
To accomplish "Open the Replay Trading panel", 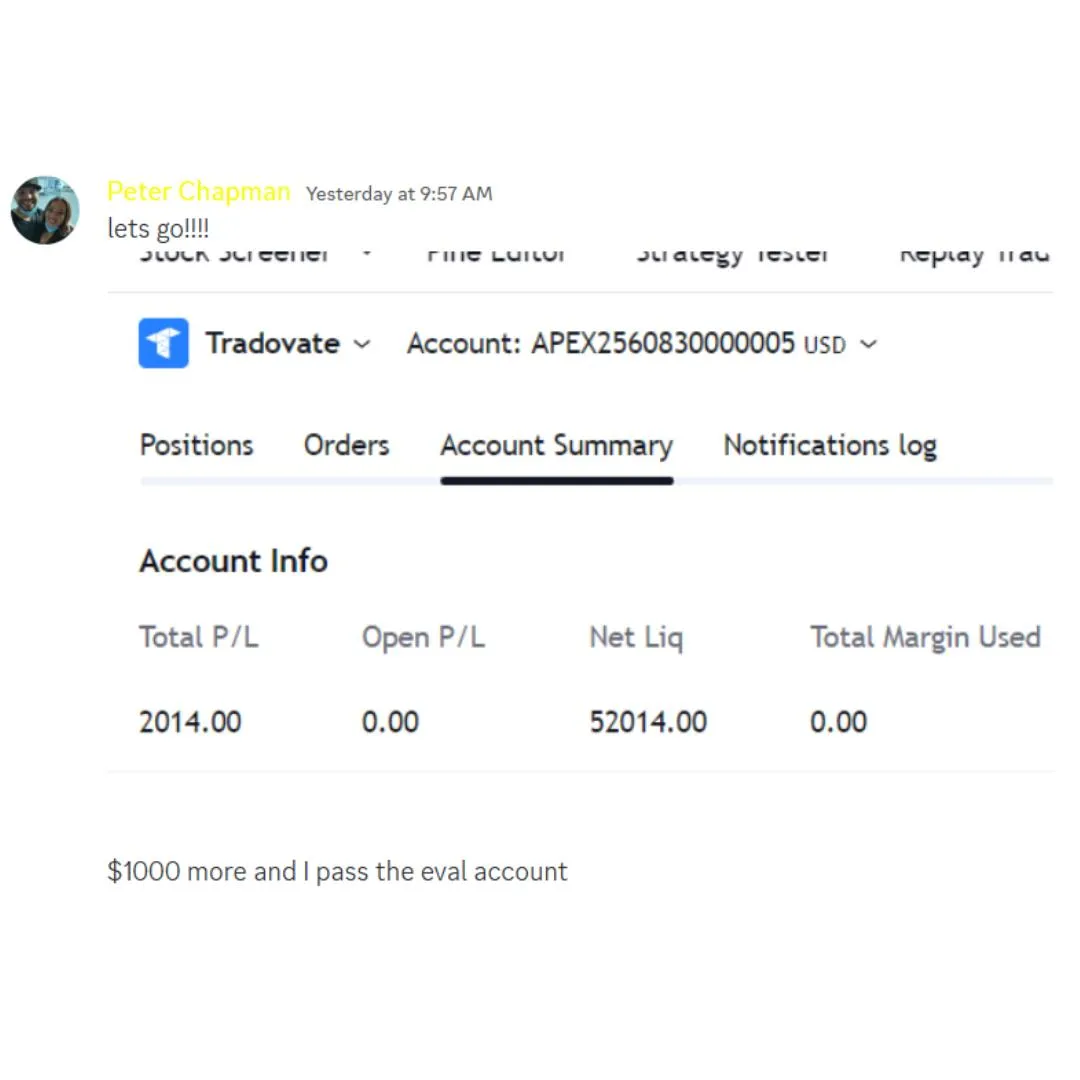I will (x=975, y=256).
